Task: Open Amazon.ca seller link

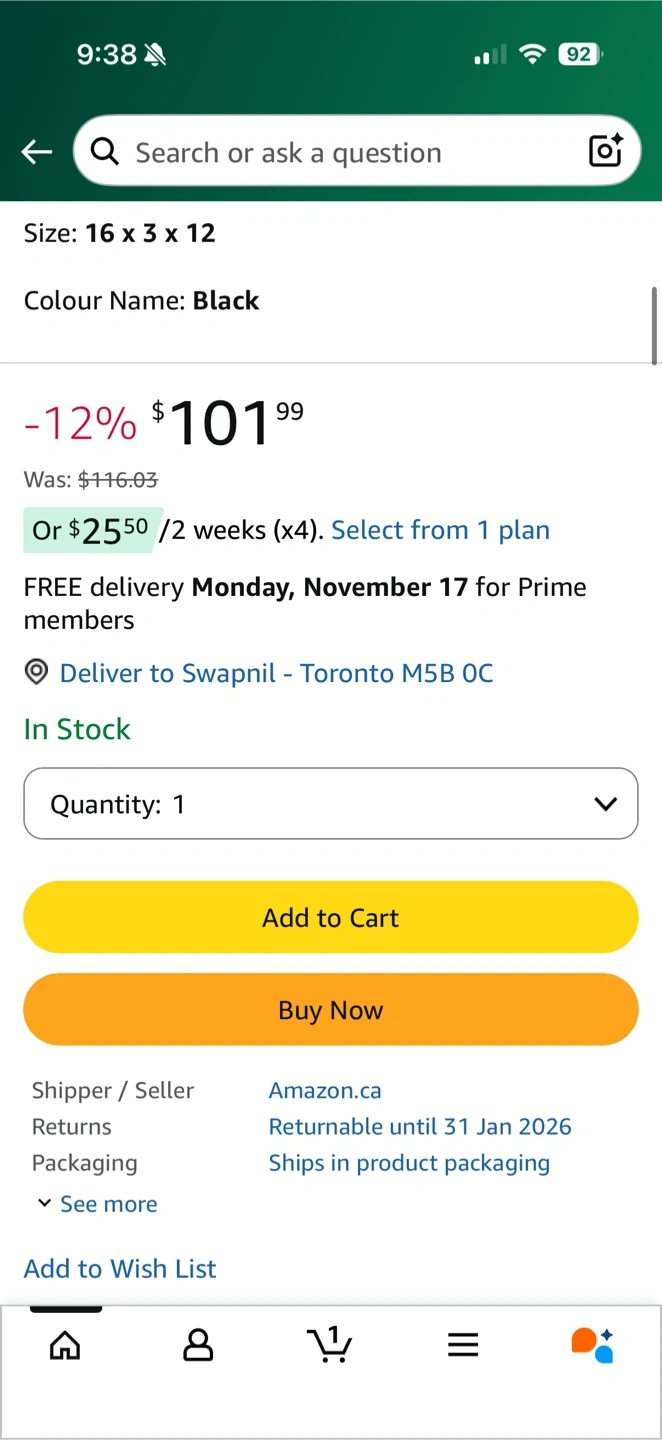Action: click(325, 1090)
